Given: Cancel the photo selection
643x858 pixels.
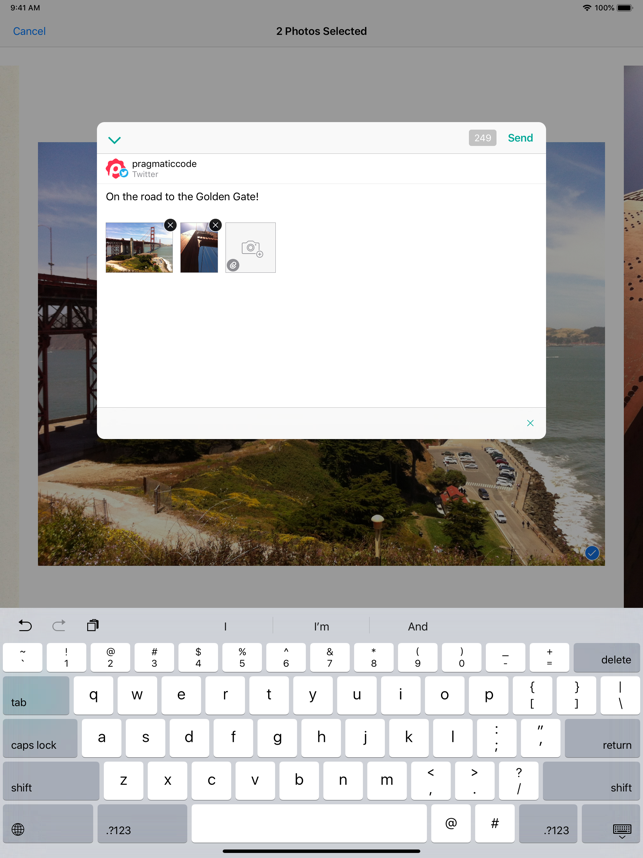Looking at the screenshot, I should (29, 31).
